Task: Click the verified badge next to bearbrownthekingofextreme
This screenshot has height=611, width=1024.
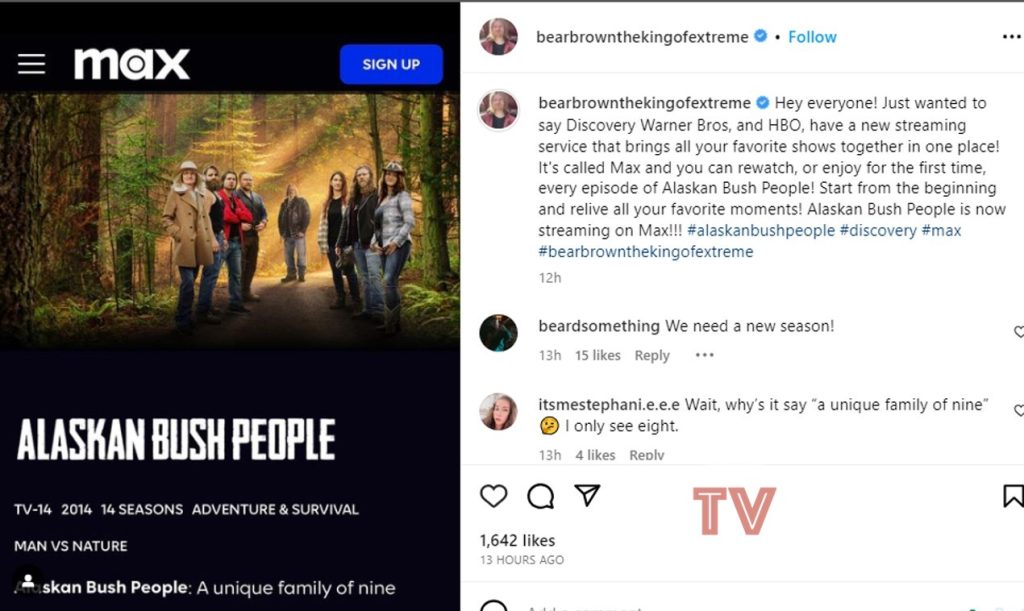Action: pyautogui.click(x=760, y=36)
